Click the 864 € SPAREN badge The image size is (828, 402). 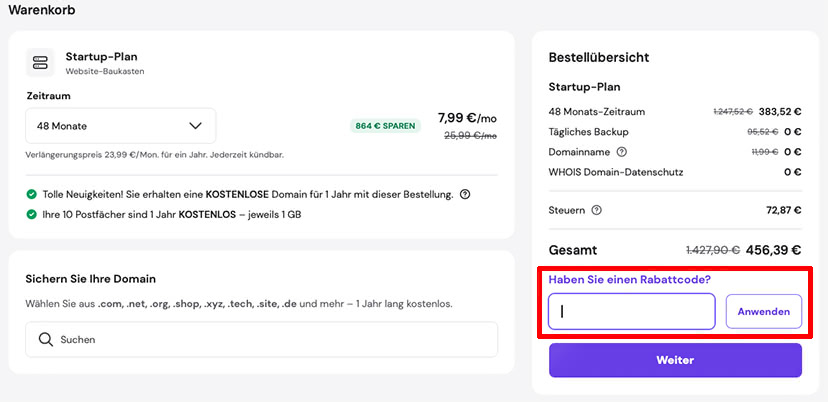tap(385, 126)
